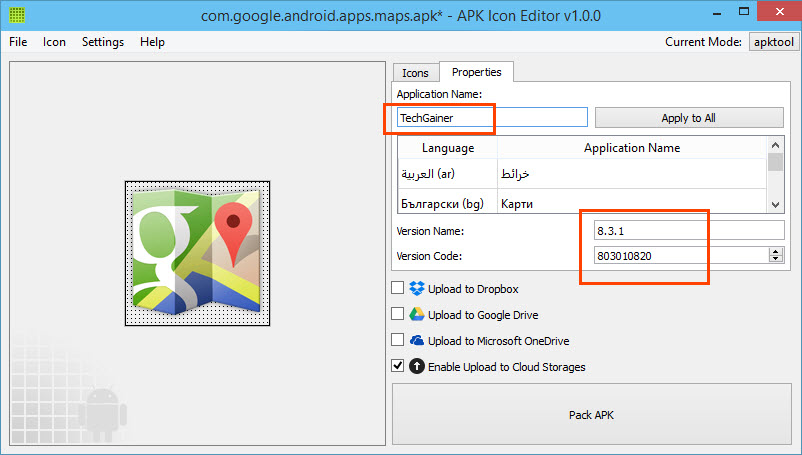This screenshot has width=802, height=455.
Task: Click the Version Name field showing 8.3.1
Action: coord(689,231)
